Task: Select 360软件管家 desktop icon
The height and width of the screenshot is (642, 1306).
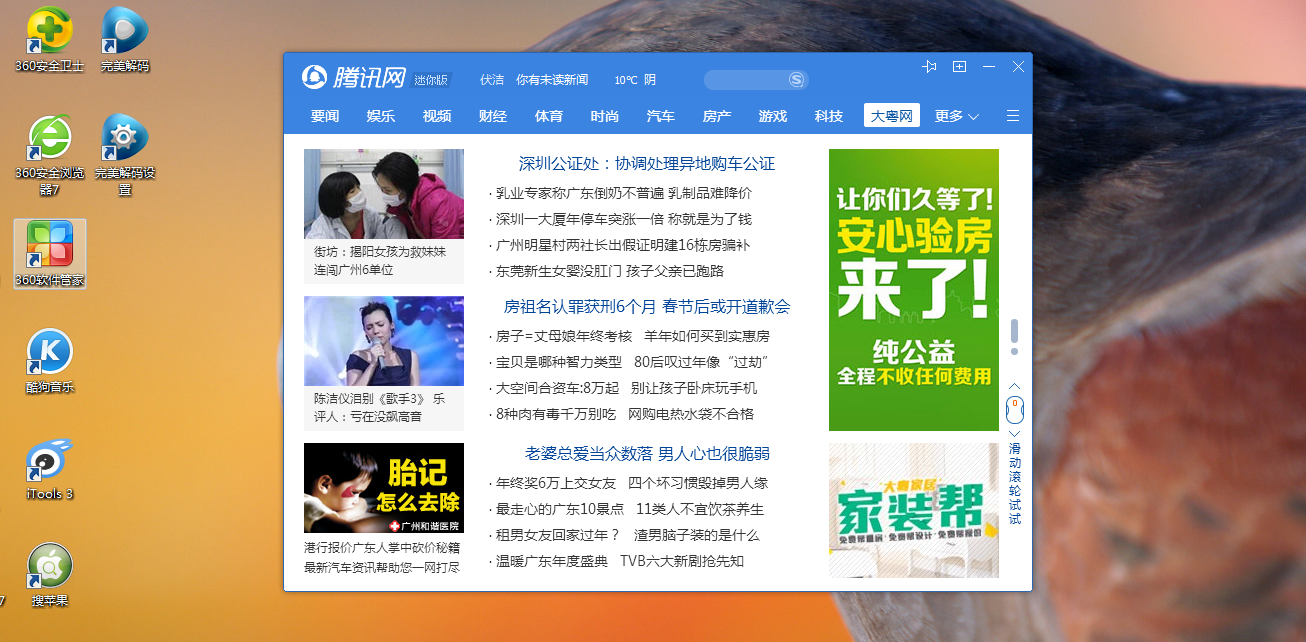Action: (50, 254)
